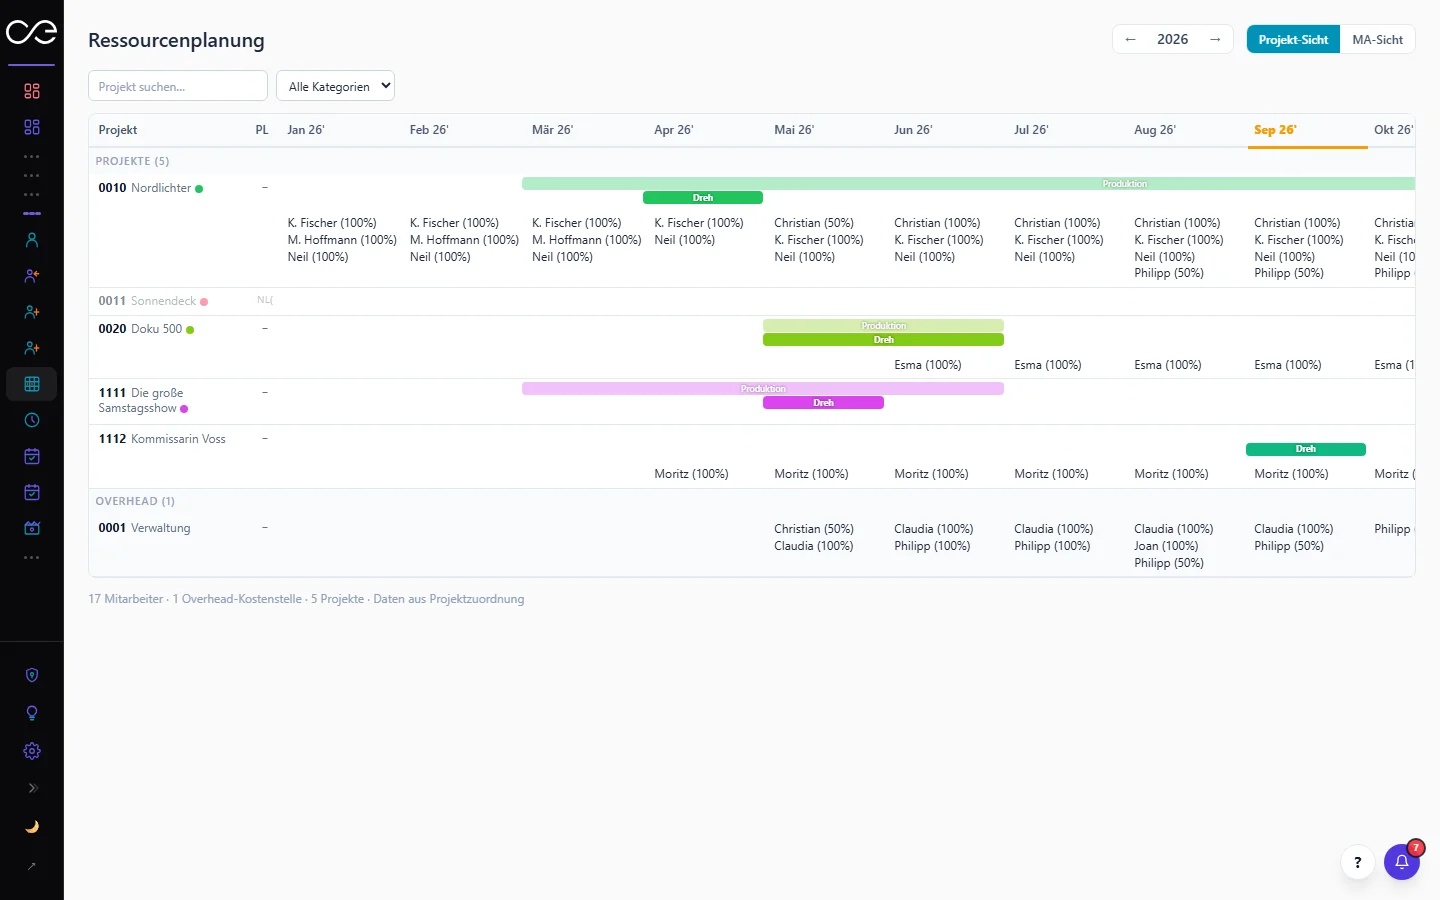Toggle dark mode with the moon icon
1440x900 pixels.
pos(32,827)
